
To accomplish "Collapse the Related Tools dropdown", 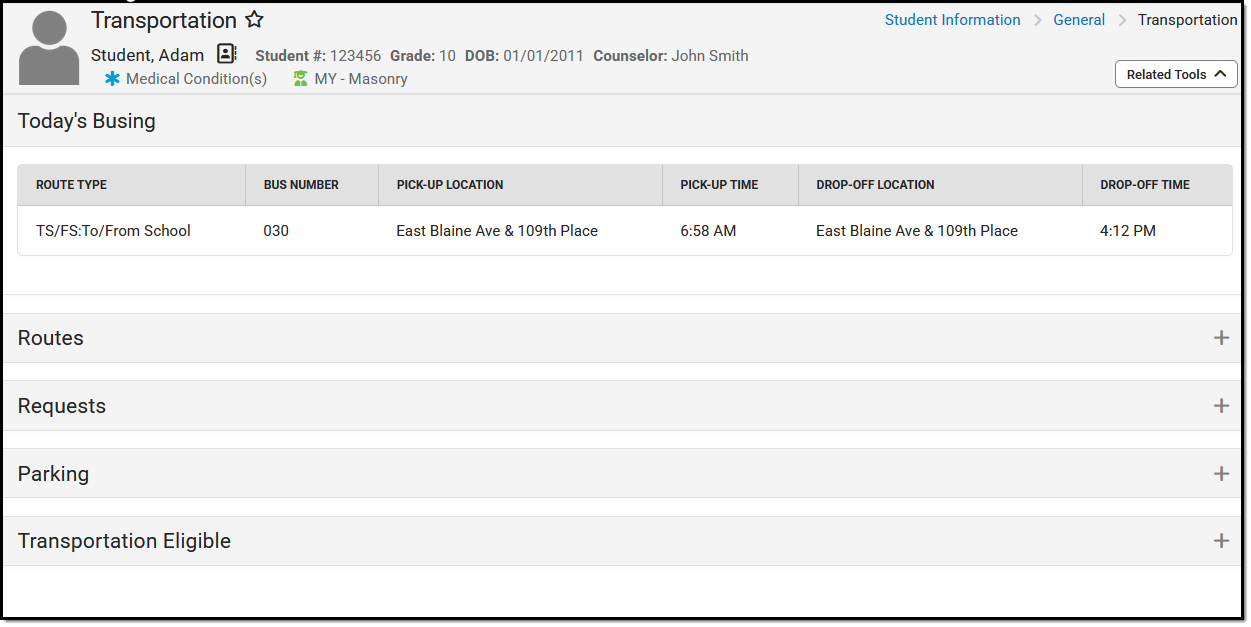I will tap(1176, 73).
